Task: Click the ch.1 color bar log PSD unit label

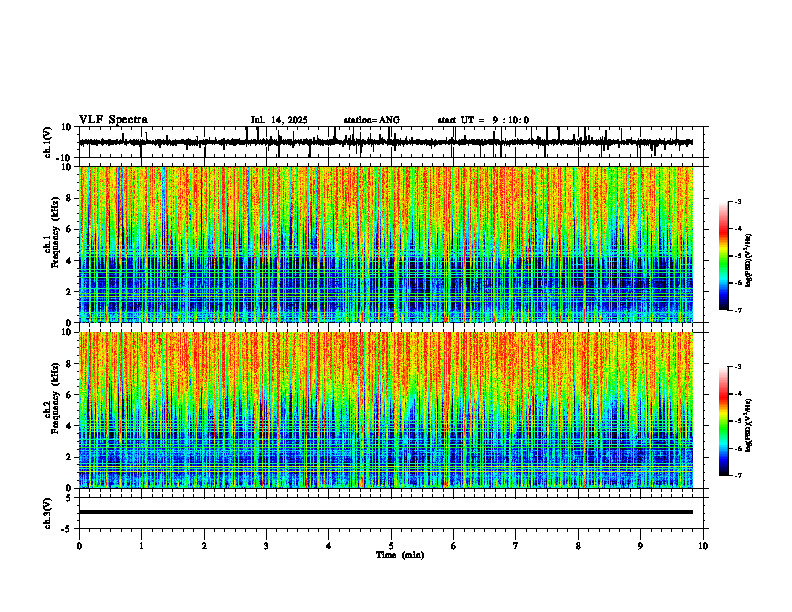Action: (x=749, y=260)
